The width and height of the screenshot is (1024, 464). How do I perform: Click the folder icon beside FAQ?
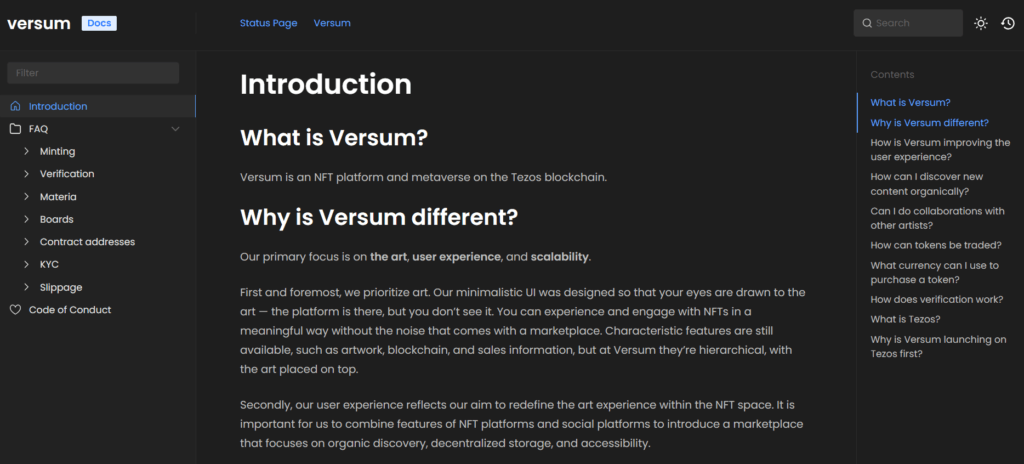pyautogui.click(x=15, y=129)
